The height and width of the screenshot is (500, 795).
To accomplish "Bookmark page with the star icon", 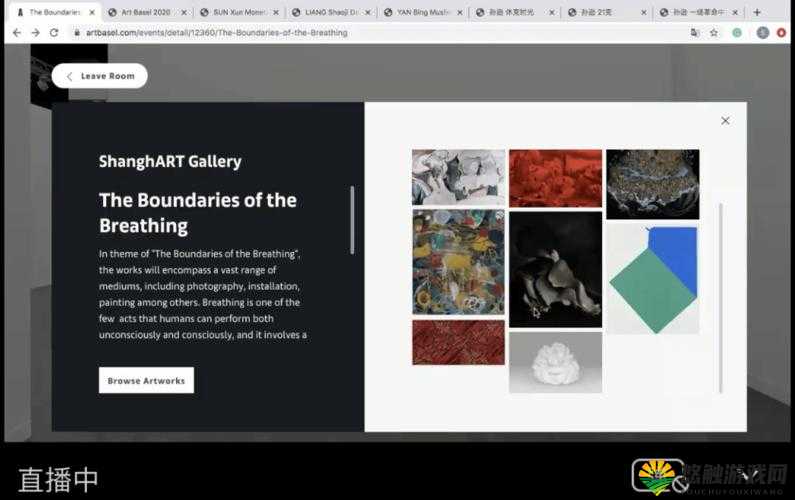I will pos(714,33).
